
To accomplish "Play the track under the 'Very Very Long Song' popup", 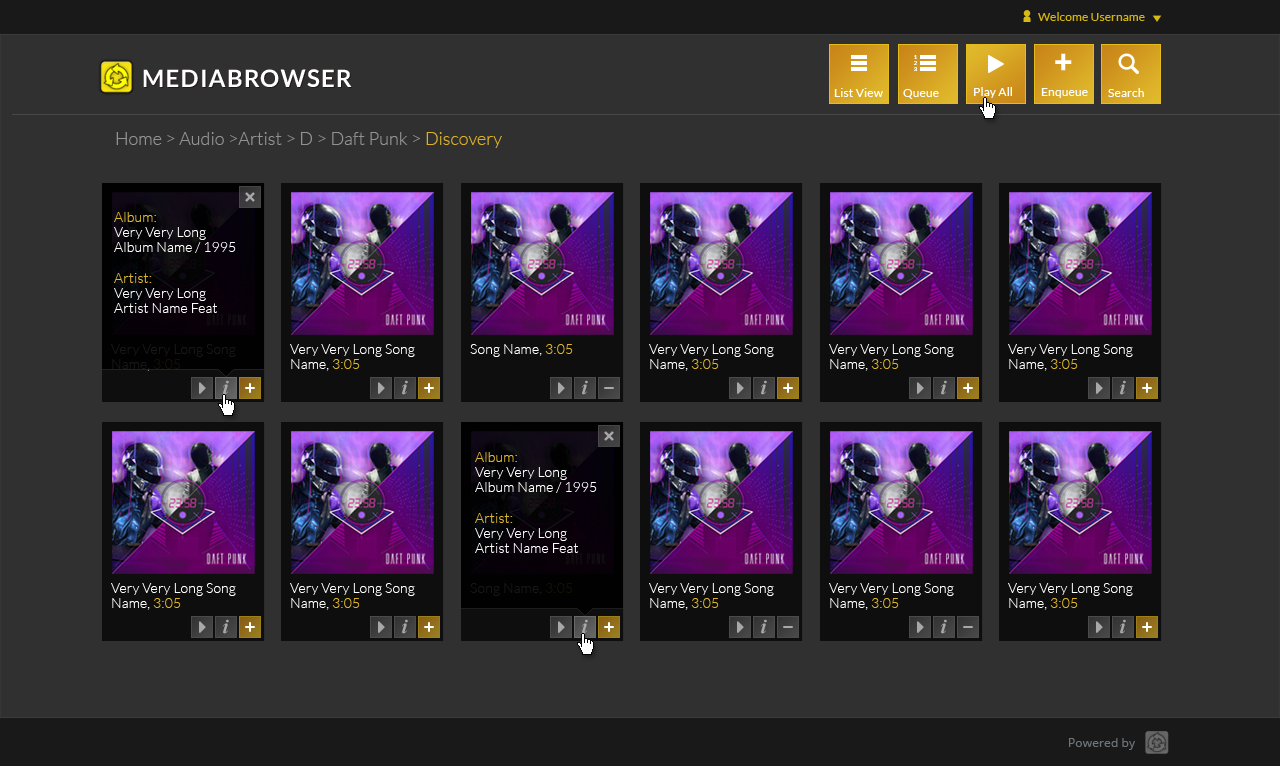I will click(x=202, y=388).
